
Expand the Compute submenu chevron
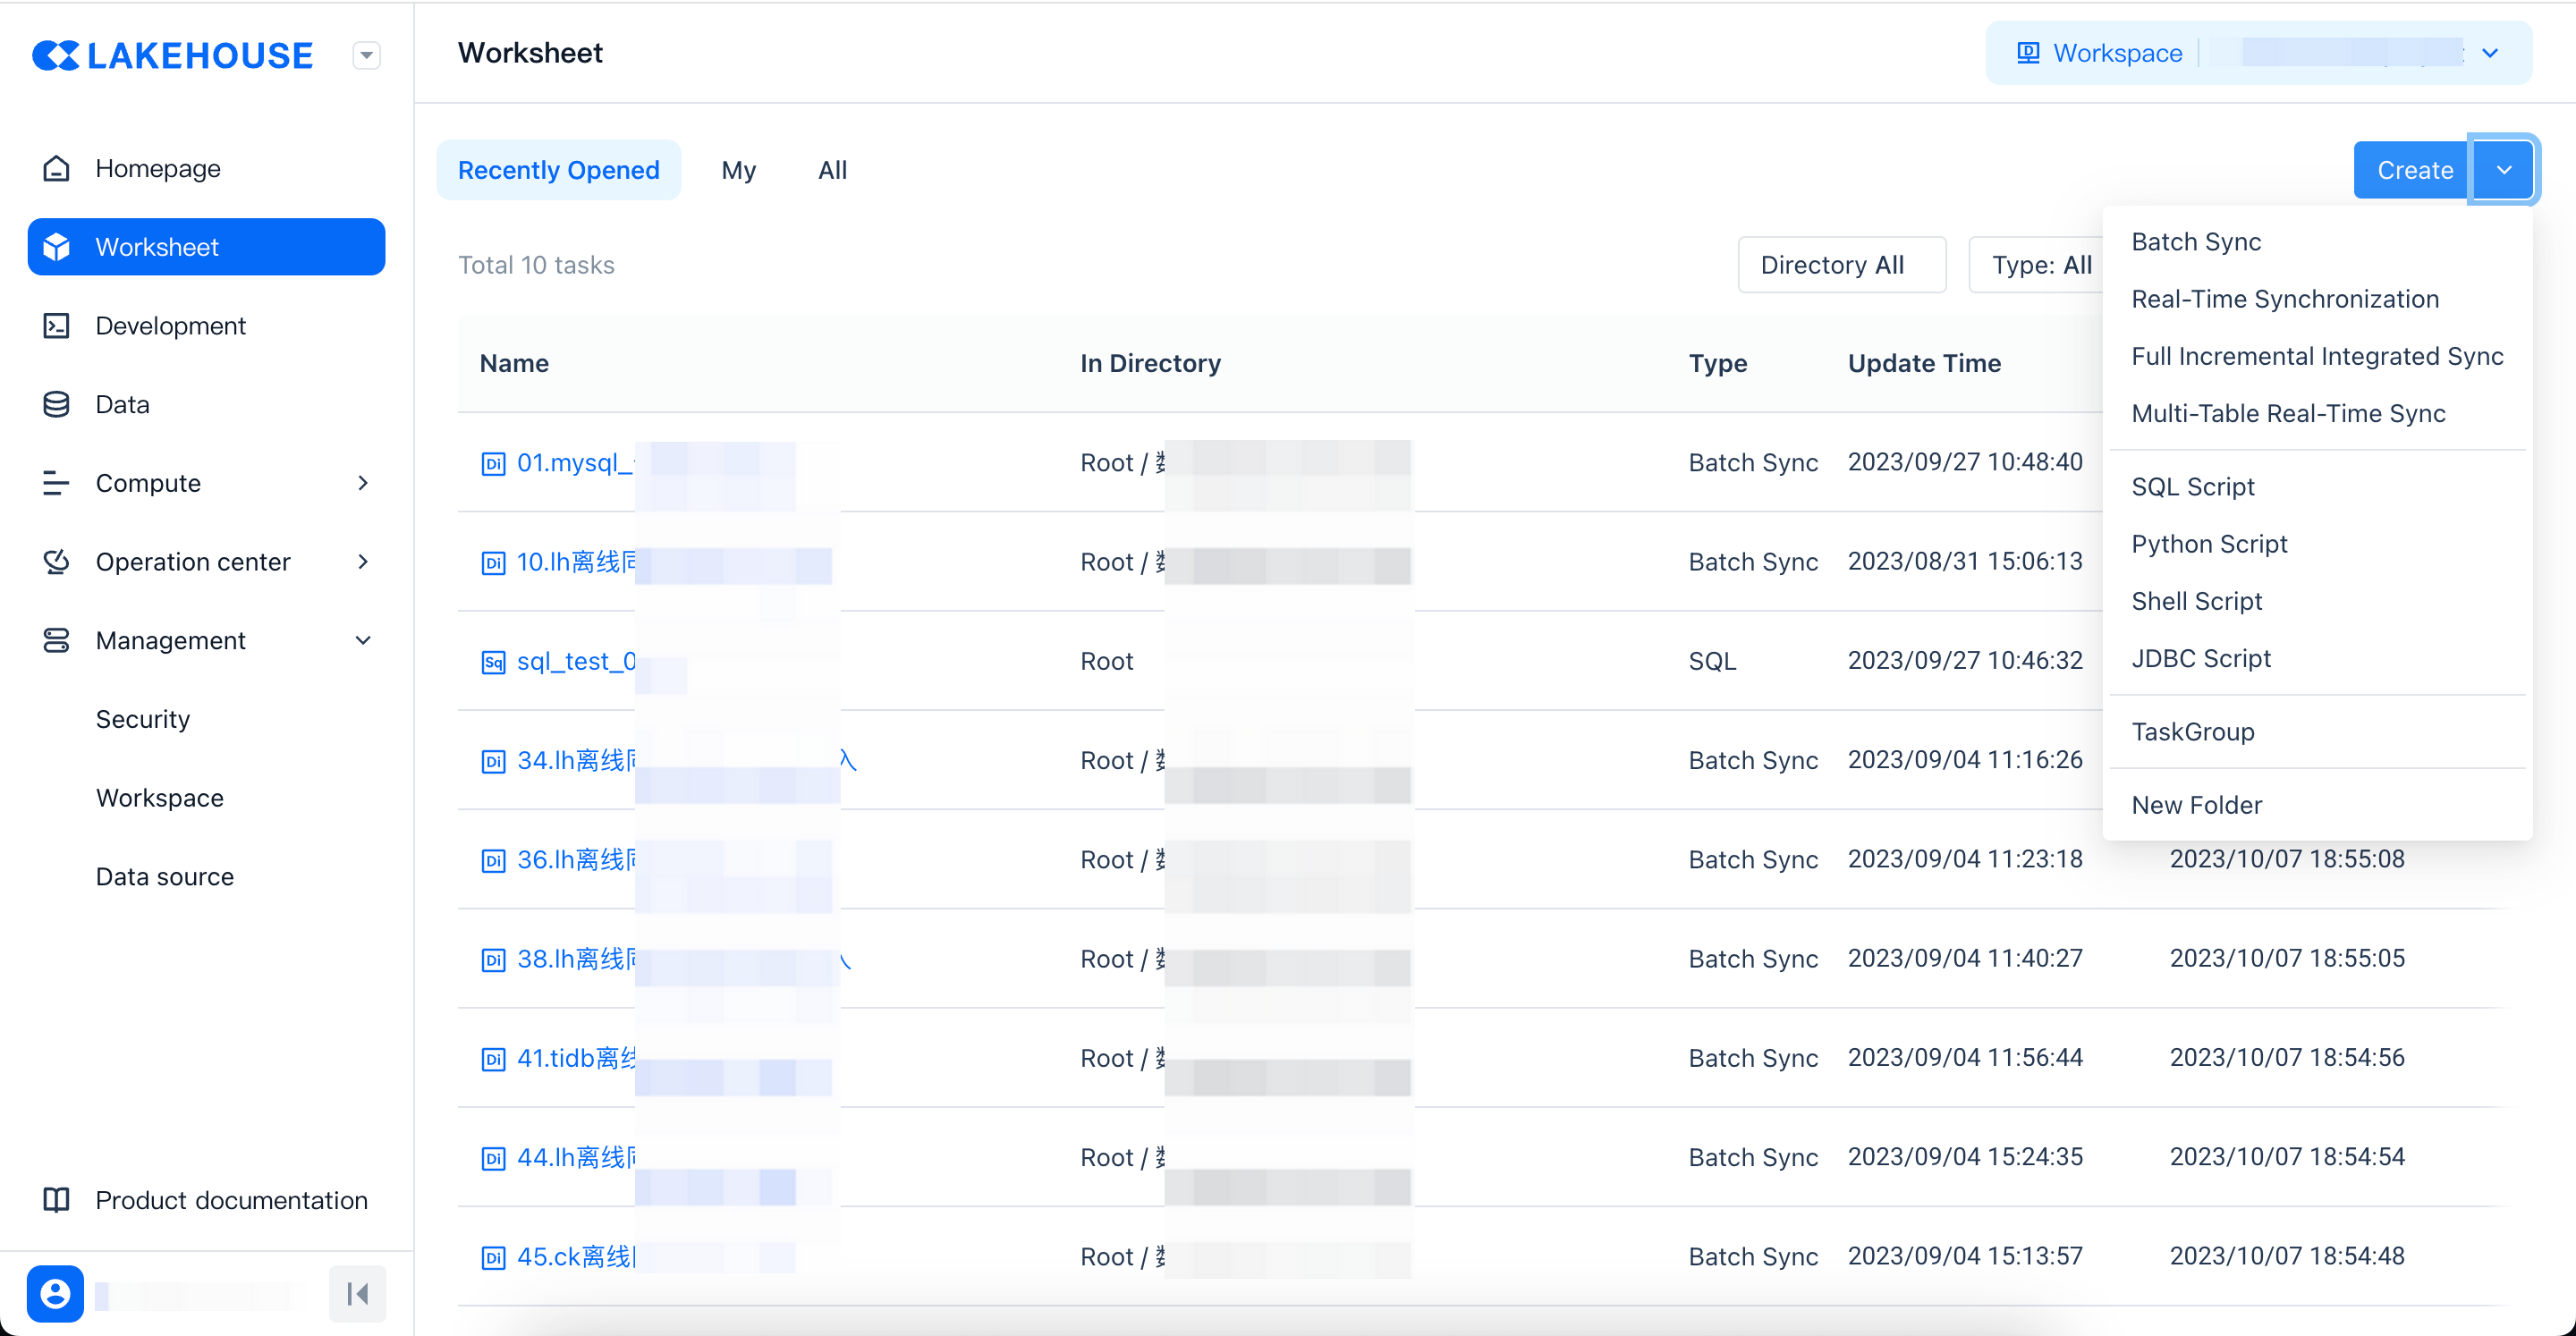363,483
